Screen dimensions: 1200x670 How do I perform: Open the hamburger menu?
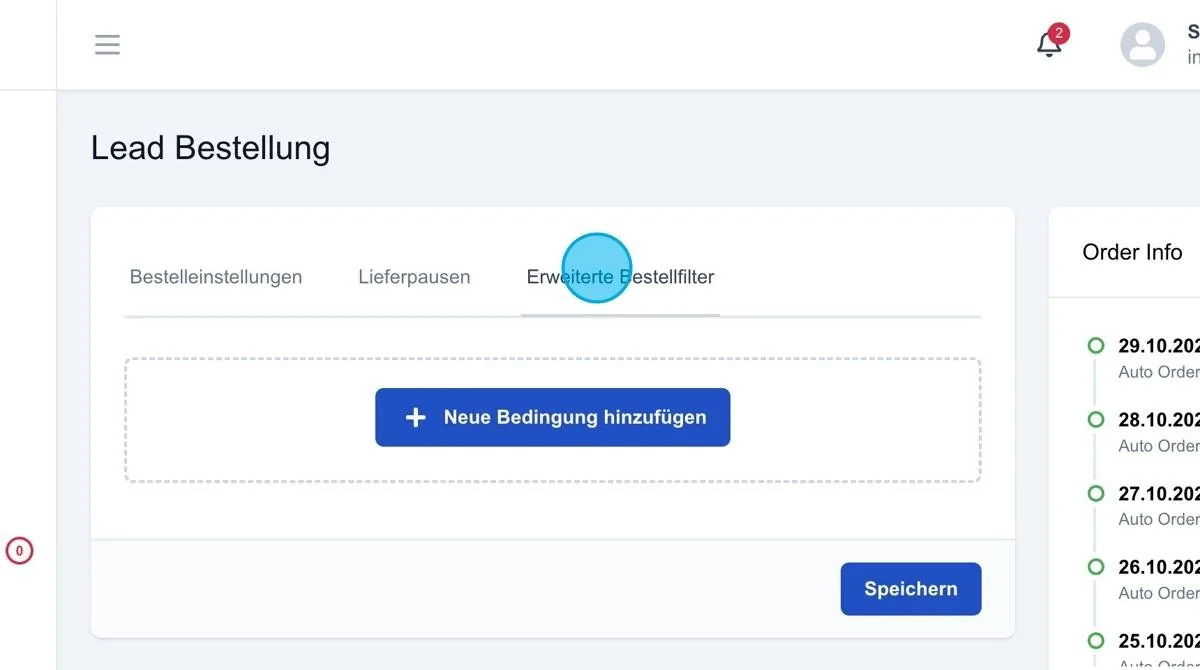point(107,45)
